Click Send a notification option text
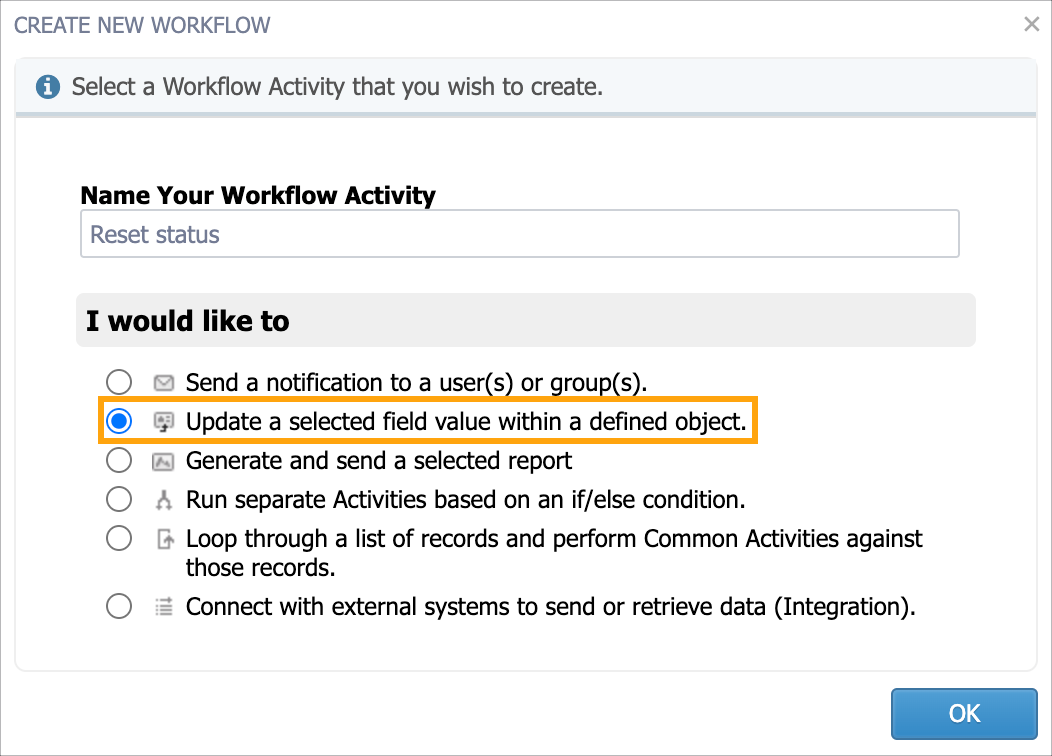The height and width of the screenshot is (756, 1052). (417, 382)
